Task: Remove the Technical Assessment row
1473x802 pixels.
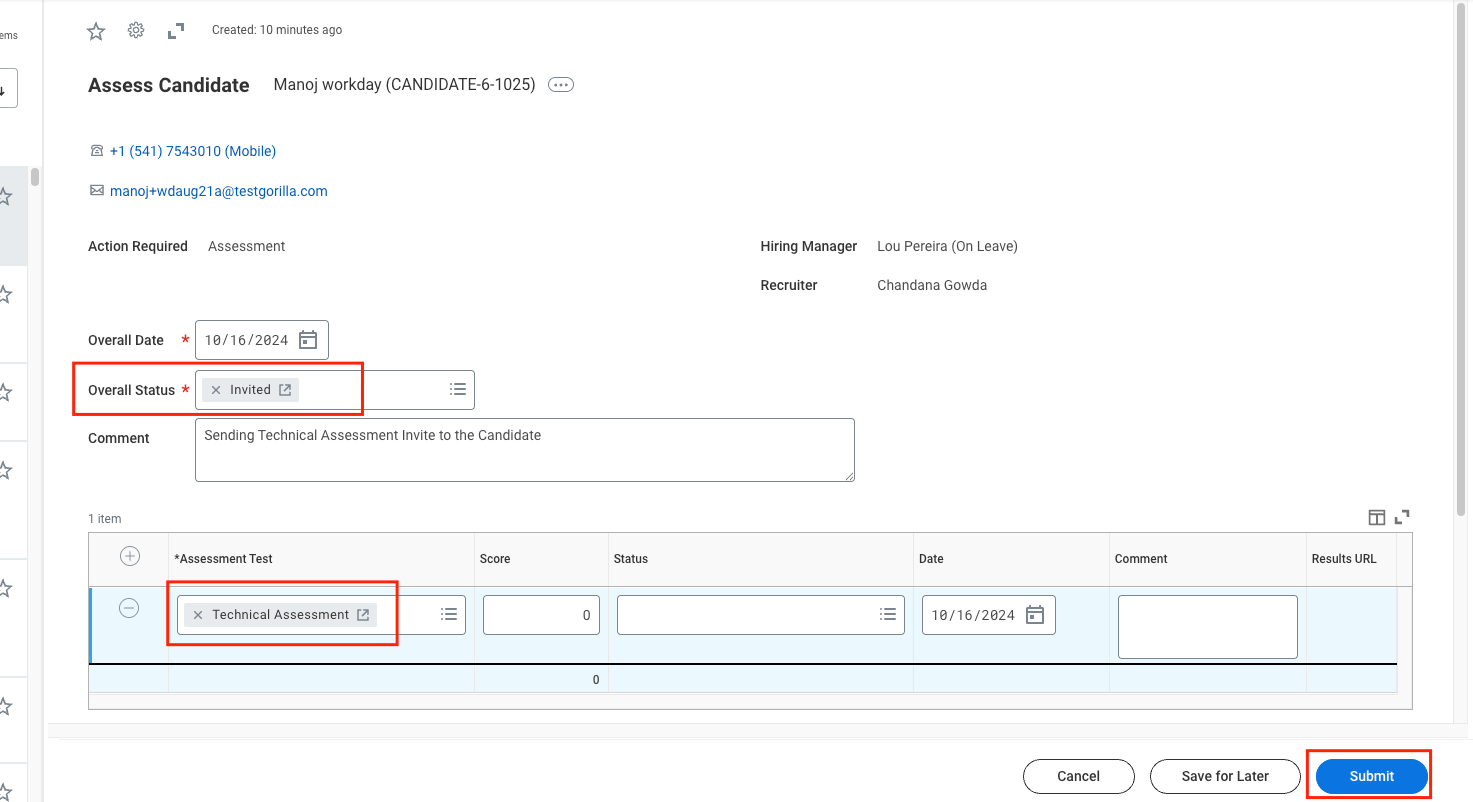Action: (x=128, y=608)
